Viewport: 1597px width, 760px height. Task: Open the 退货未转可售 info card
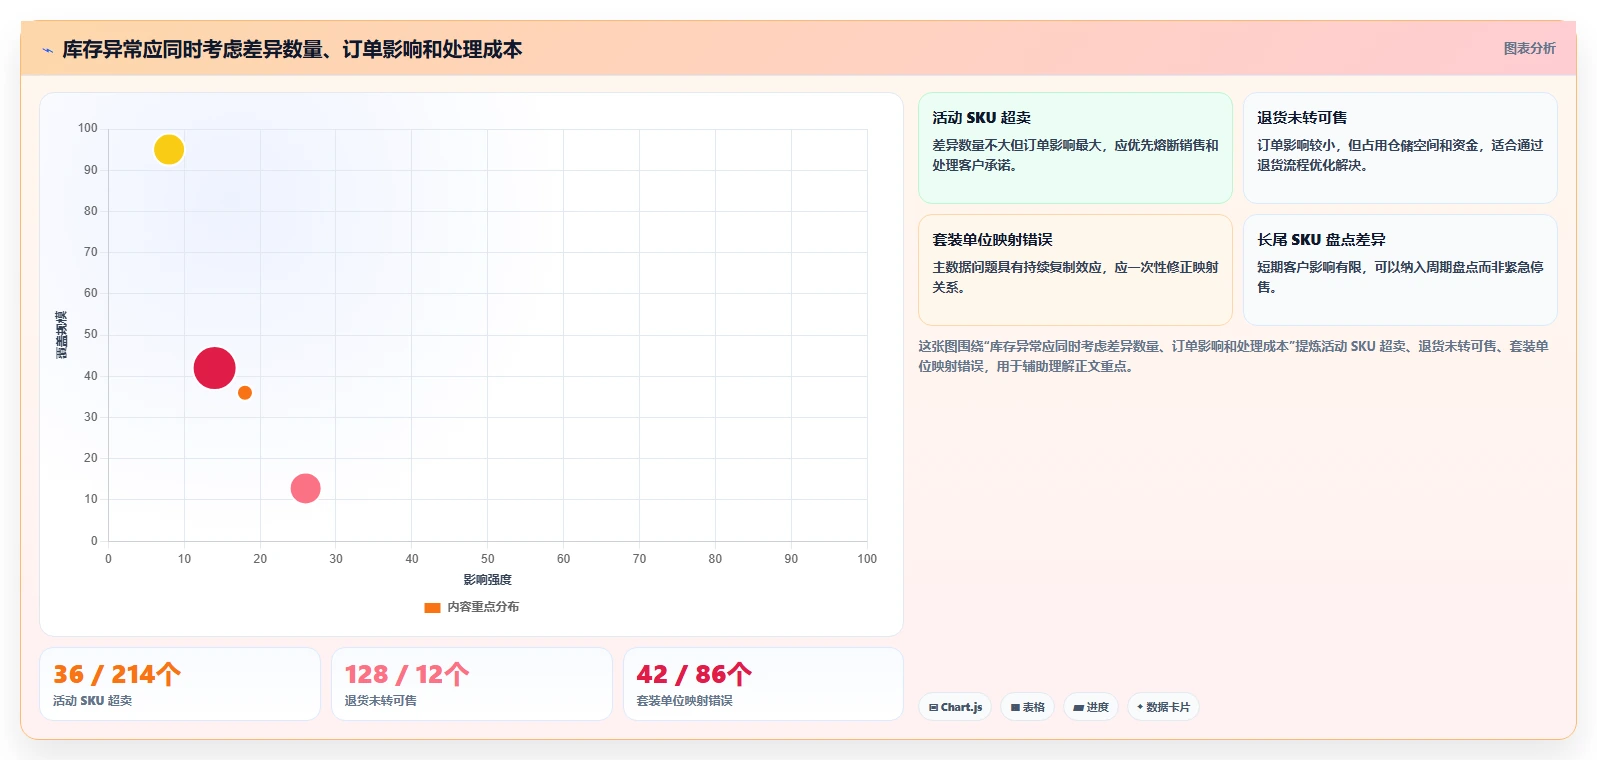pyautogui.click(x=1400, y=148)
